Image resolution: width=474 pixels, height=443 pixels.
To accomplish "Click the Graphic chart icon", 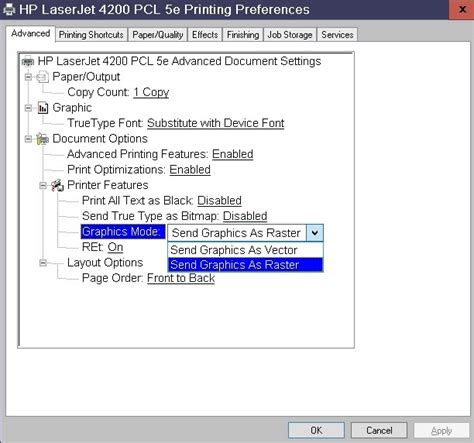I will 43,108.
